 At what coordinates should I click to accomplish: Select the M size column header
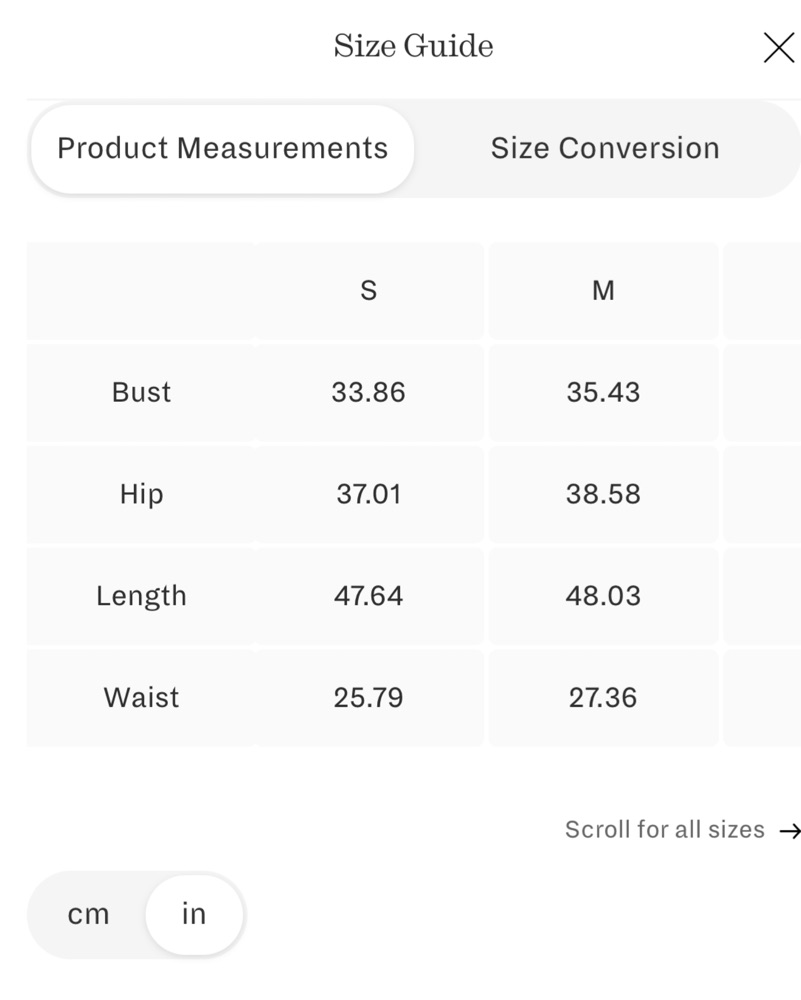603,291
